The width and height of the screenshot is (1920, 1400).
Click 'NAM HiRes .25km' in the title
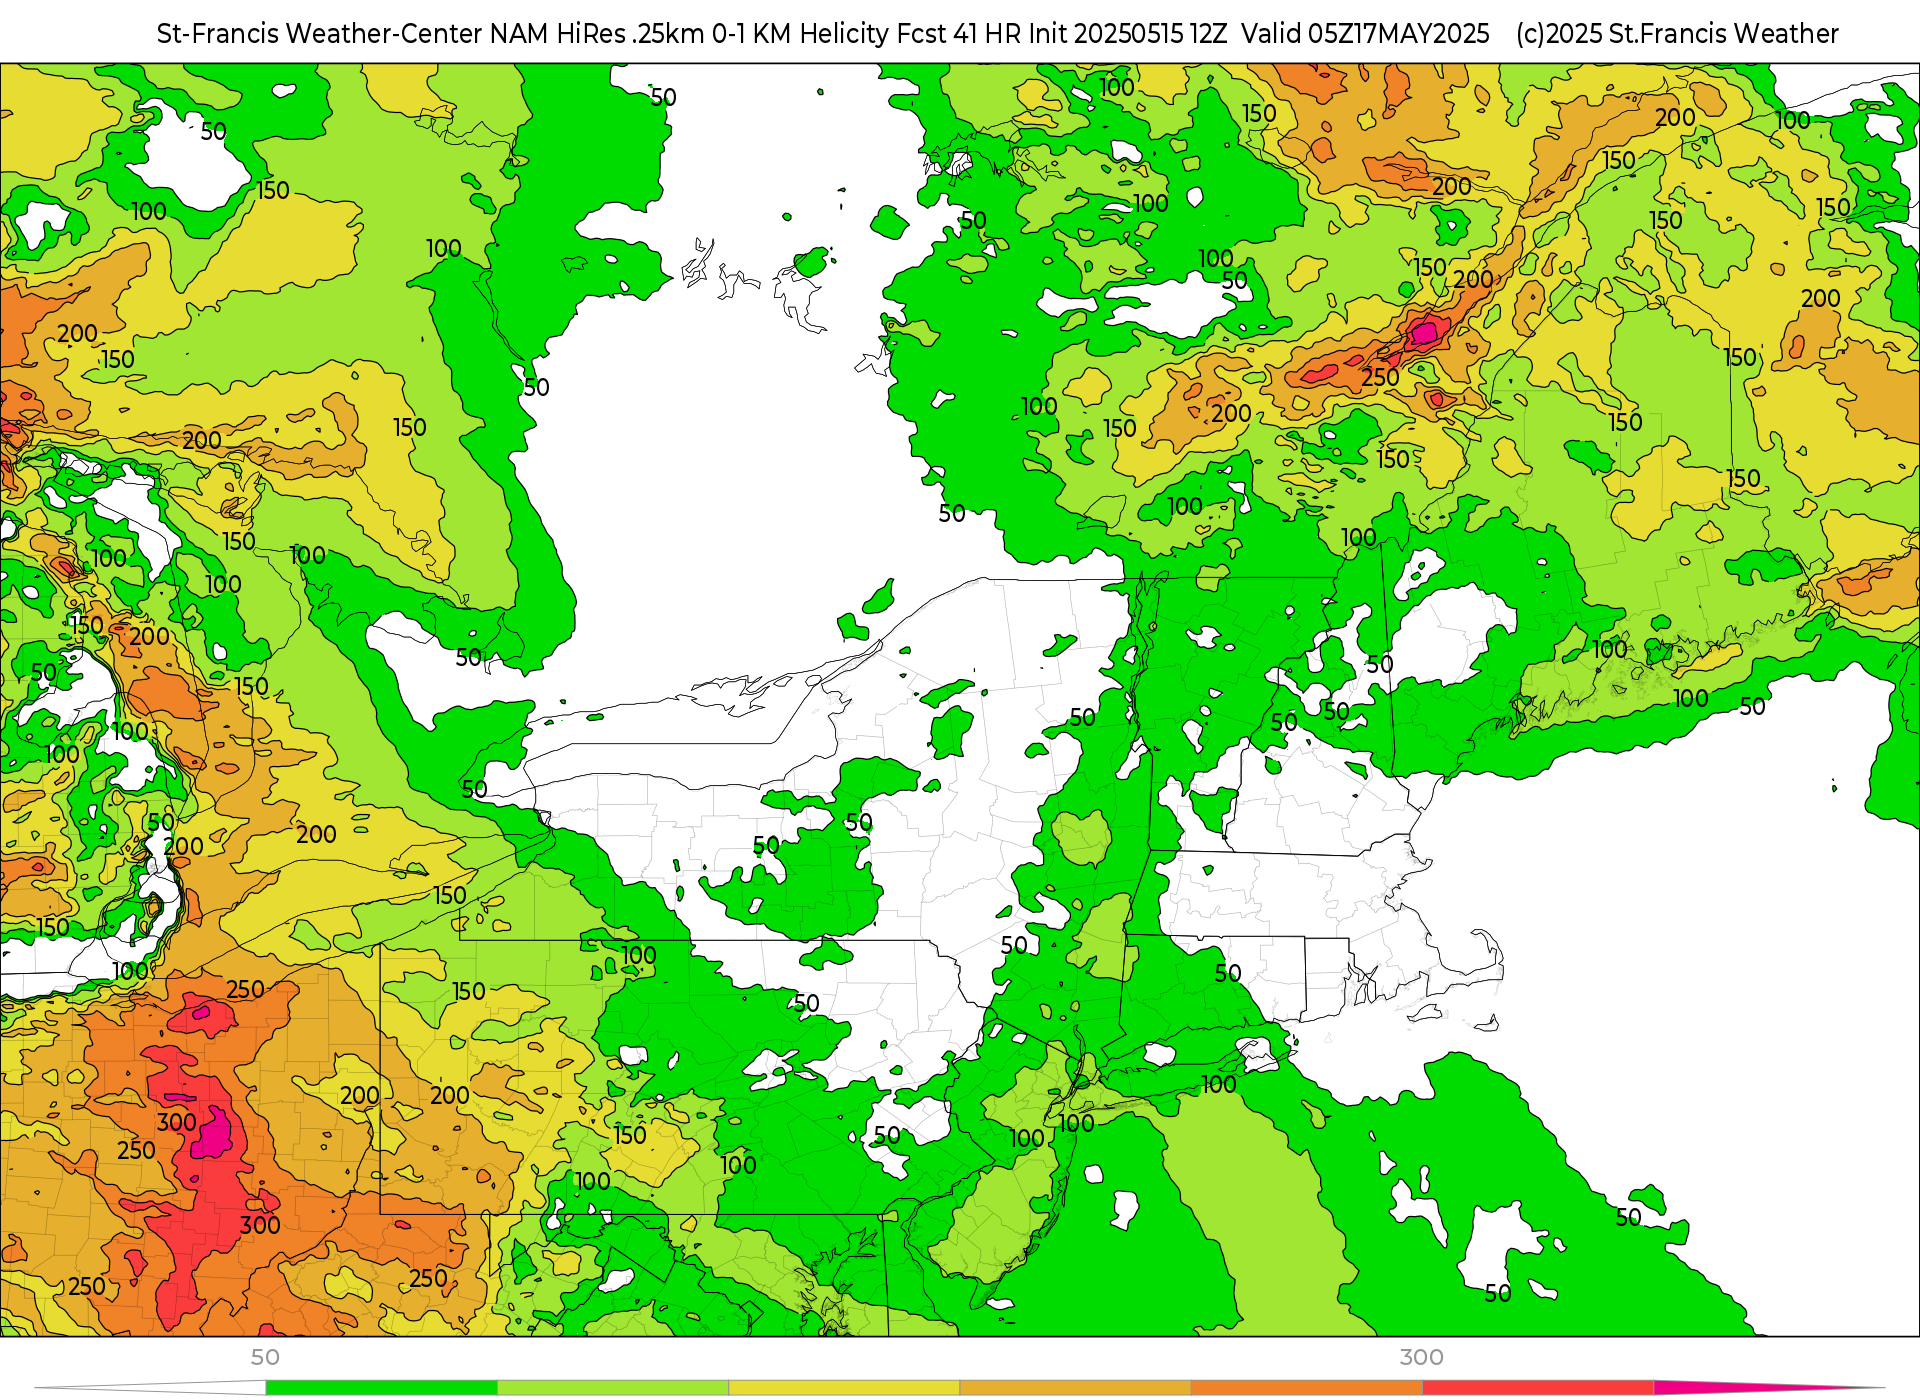coord(597,34)
